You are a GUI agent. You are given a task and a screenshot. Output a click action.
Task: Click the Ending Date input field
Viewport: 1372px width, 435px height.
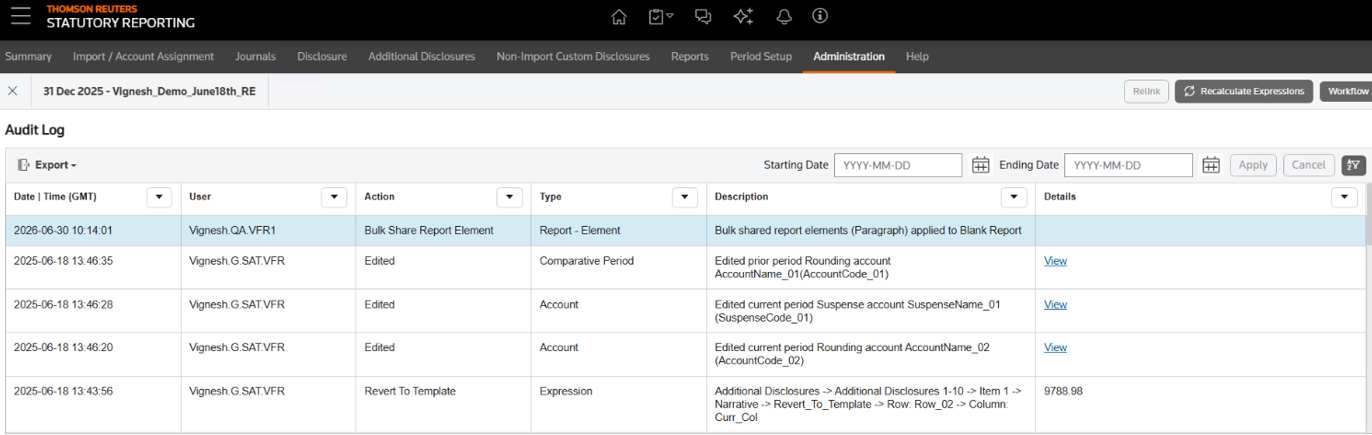point(1128,165)
